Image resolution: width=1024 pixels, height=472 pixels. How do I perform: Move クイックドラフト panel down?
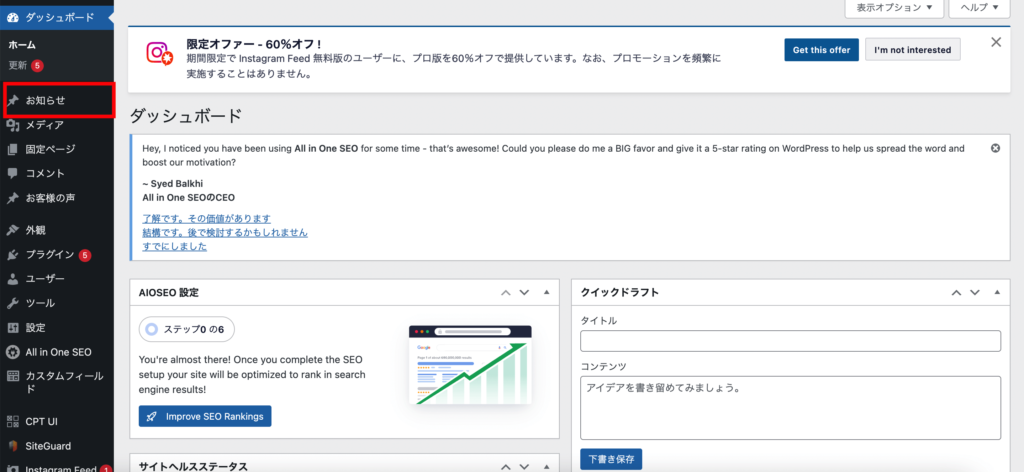[x=975, y=292]
